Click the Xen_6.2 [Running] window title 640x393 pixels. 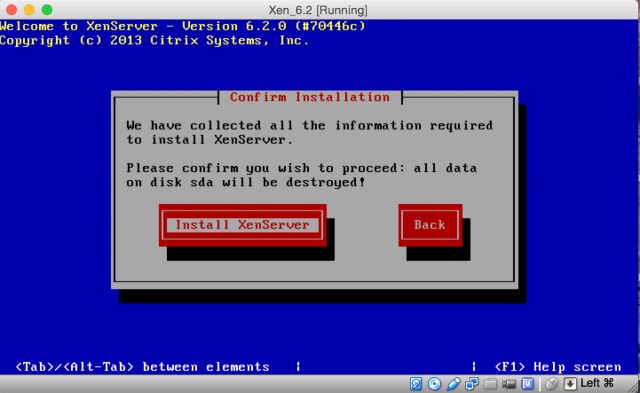(x=318, y=10)
